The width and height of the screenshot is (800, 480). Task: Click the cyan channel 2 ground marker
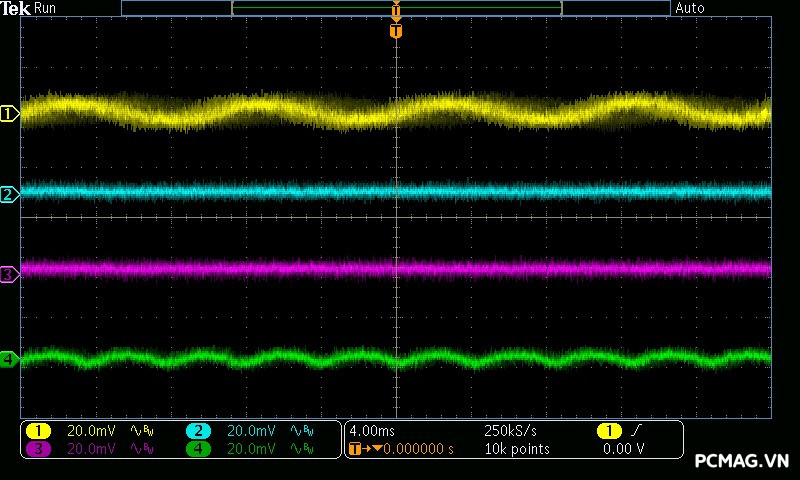tap(9, 194)
